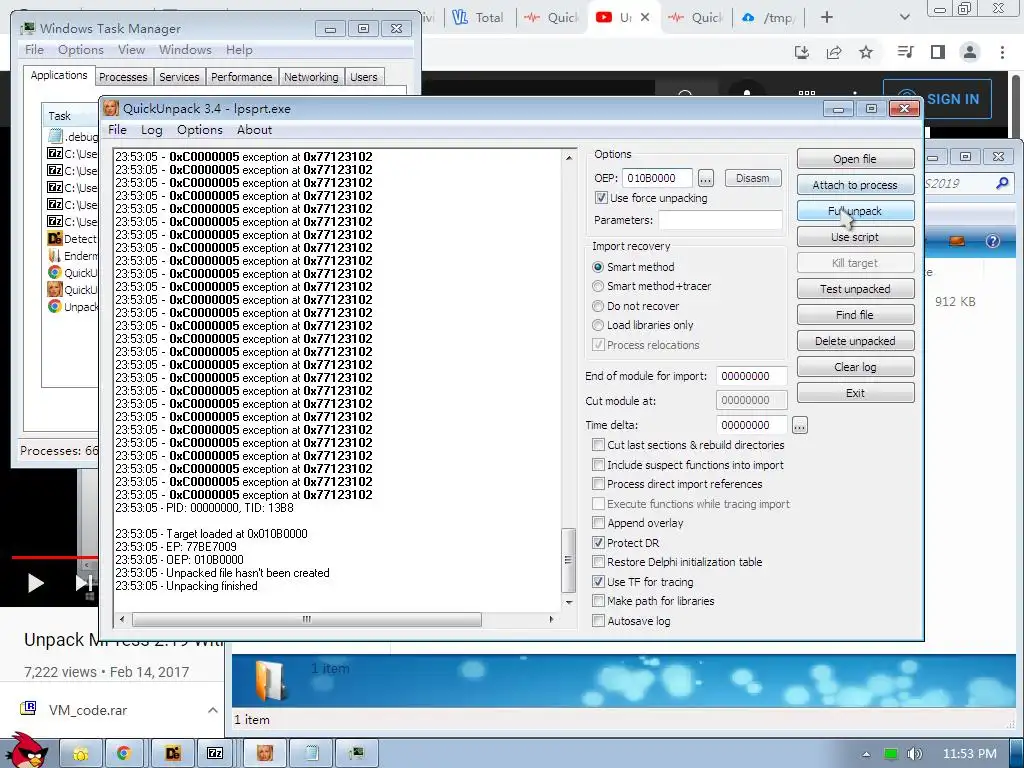
Task: Click the 7z icon in the taskbar
Action: [x=215, y=753]
